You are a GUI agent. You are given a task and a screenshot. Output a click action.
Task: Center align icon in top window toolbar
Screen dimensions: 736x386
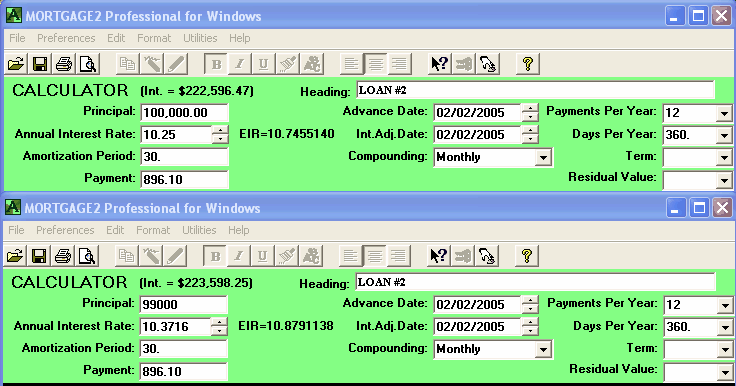(376, 64)
